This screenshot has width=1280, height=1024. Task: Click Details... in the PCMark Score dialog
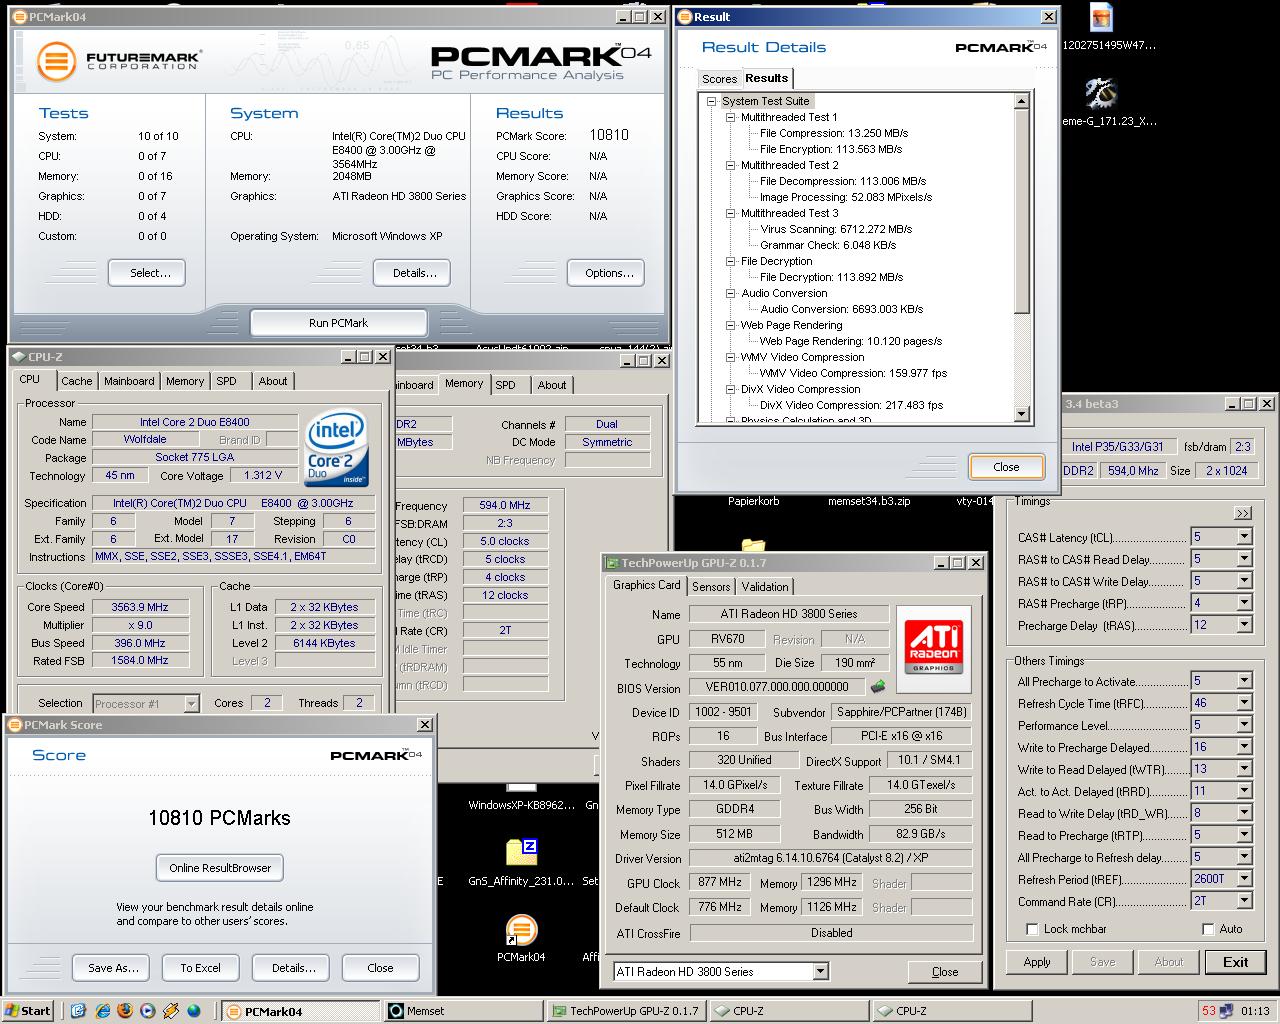pyautogui.click(x=293, y=968)
